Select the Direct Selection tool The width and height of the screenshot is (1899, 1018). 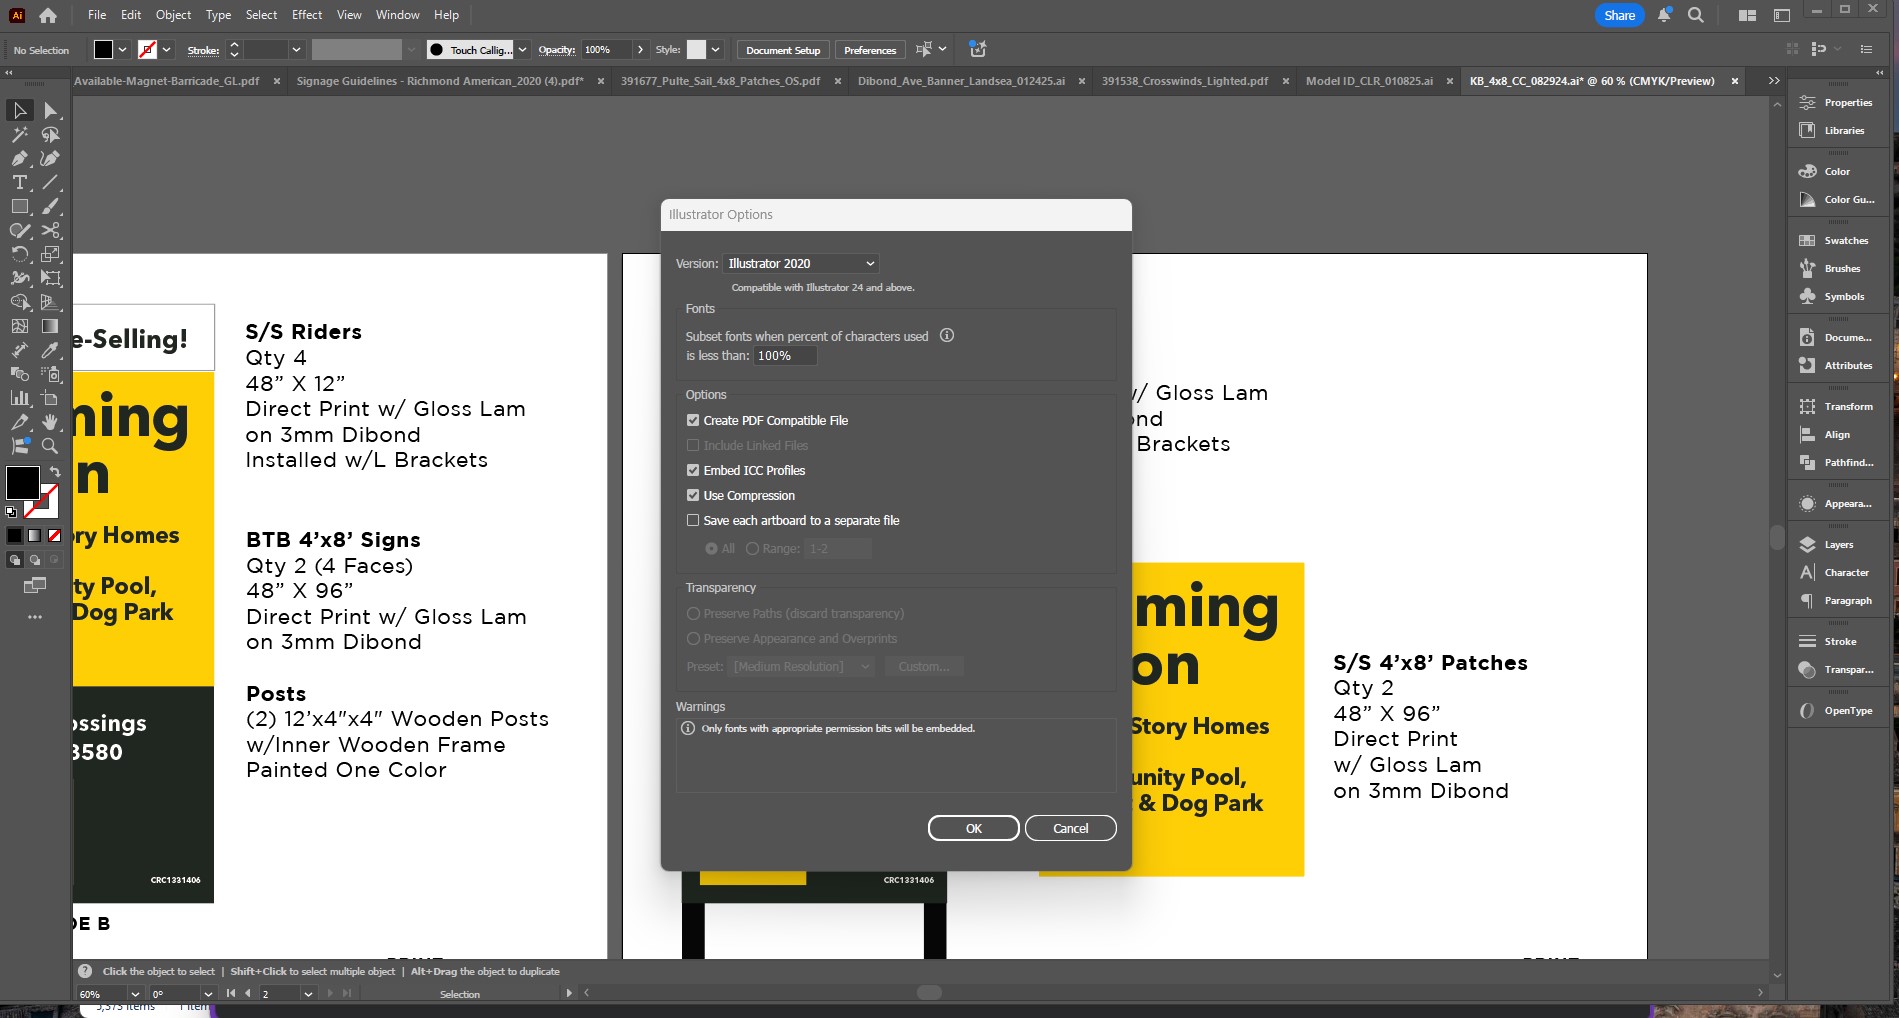52,111
